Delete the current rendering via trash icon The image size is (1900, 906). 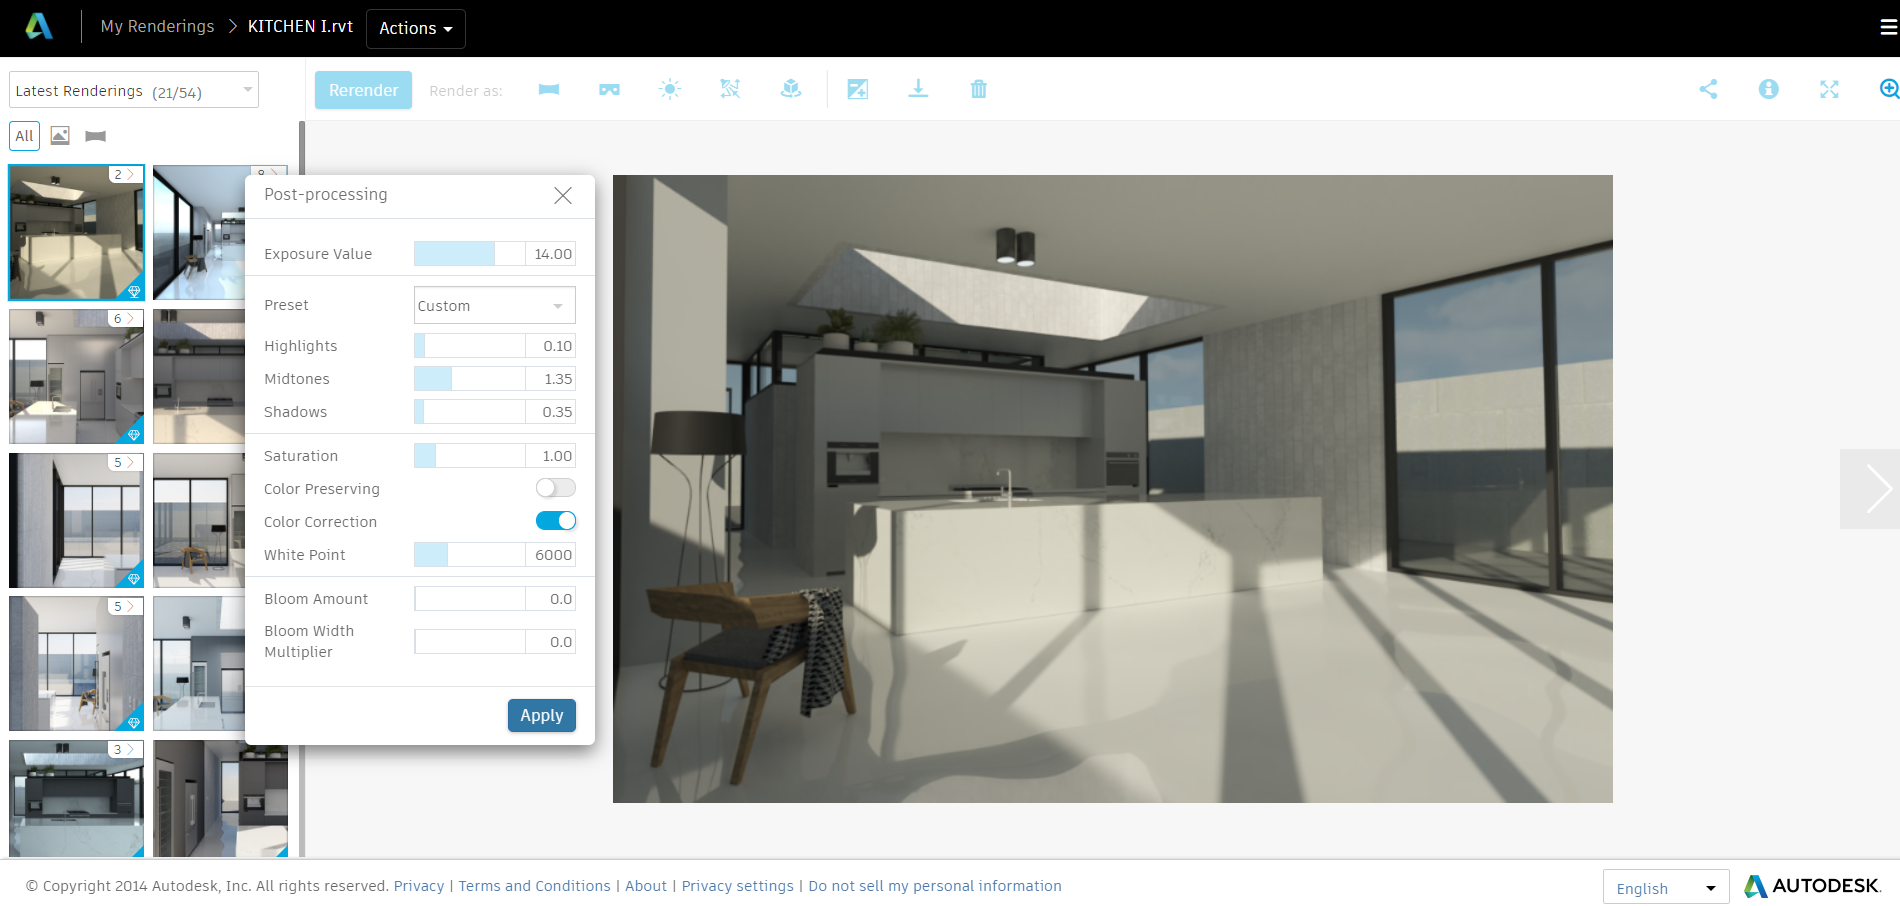coord(979,89)
